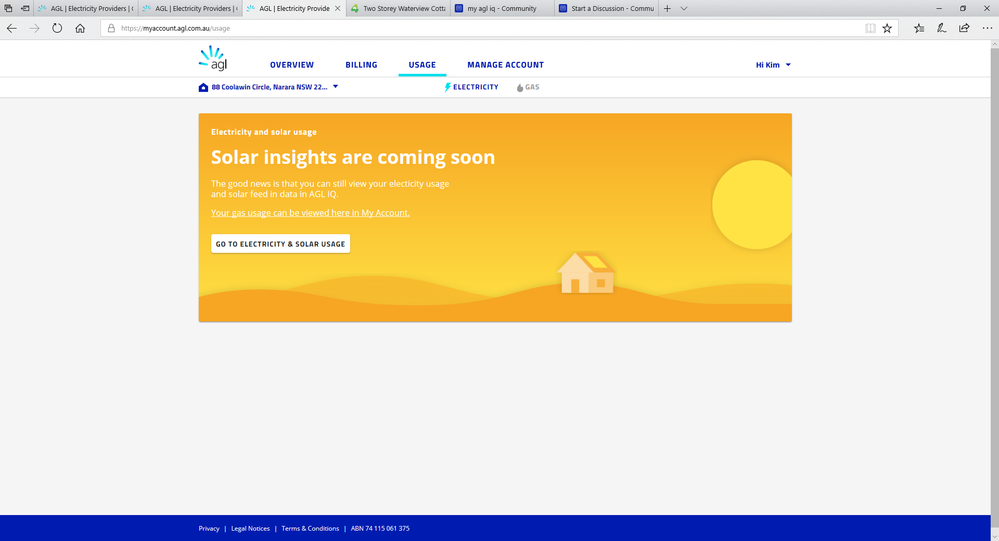The width and height of the screenshot is (999, 541).
Task: Click the add notes pen icon
Action: (x=941, y=28)
